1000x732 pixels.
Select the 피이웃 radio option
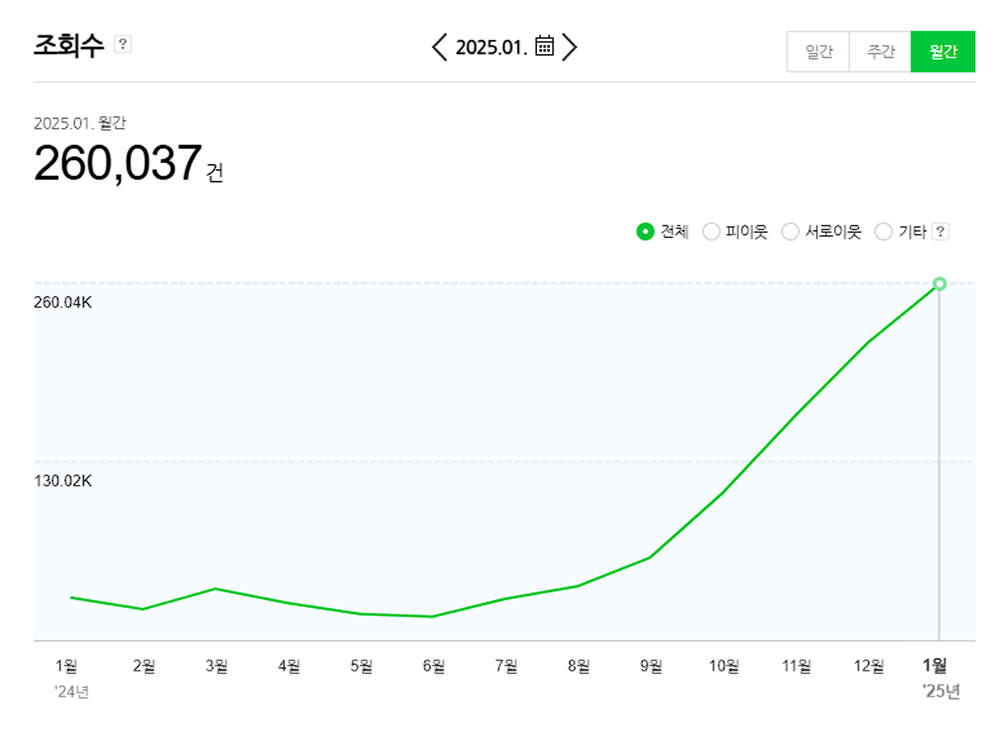pos(712,232)
